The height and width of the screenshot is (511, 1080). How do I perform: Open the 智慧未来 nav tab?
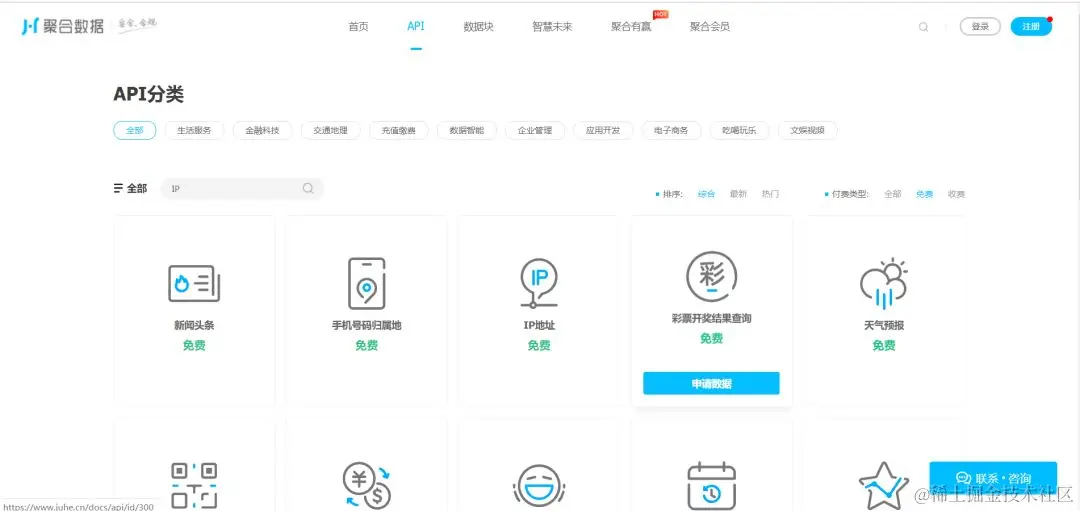click(x=552, y=27)
